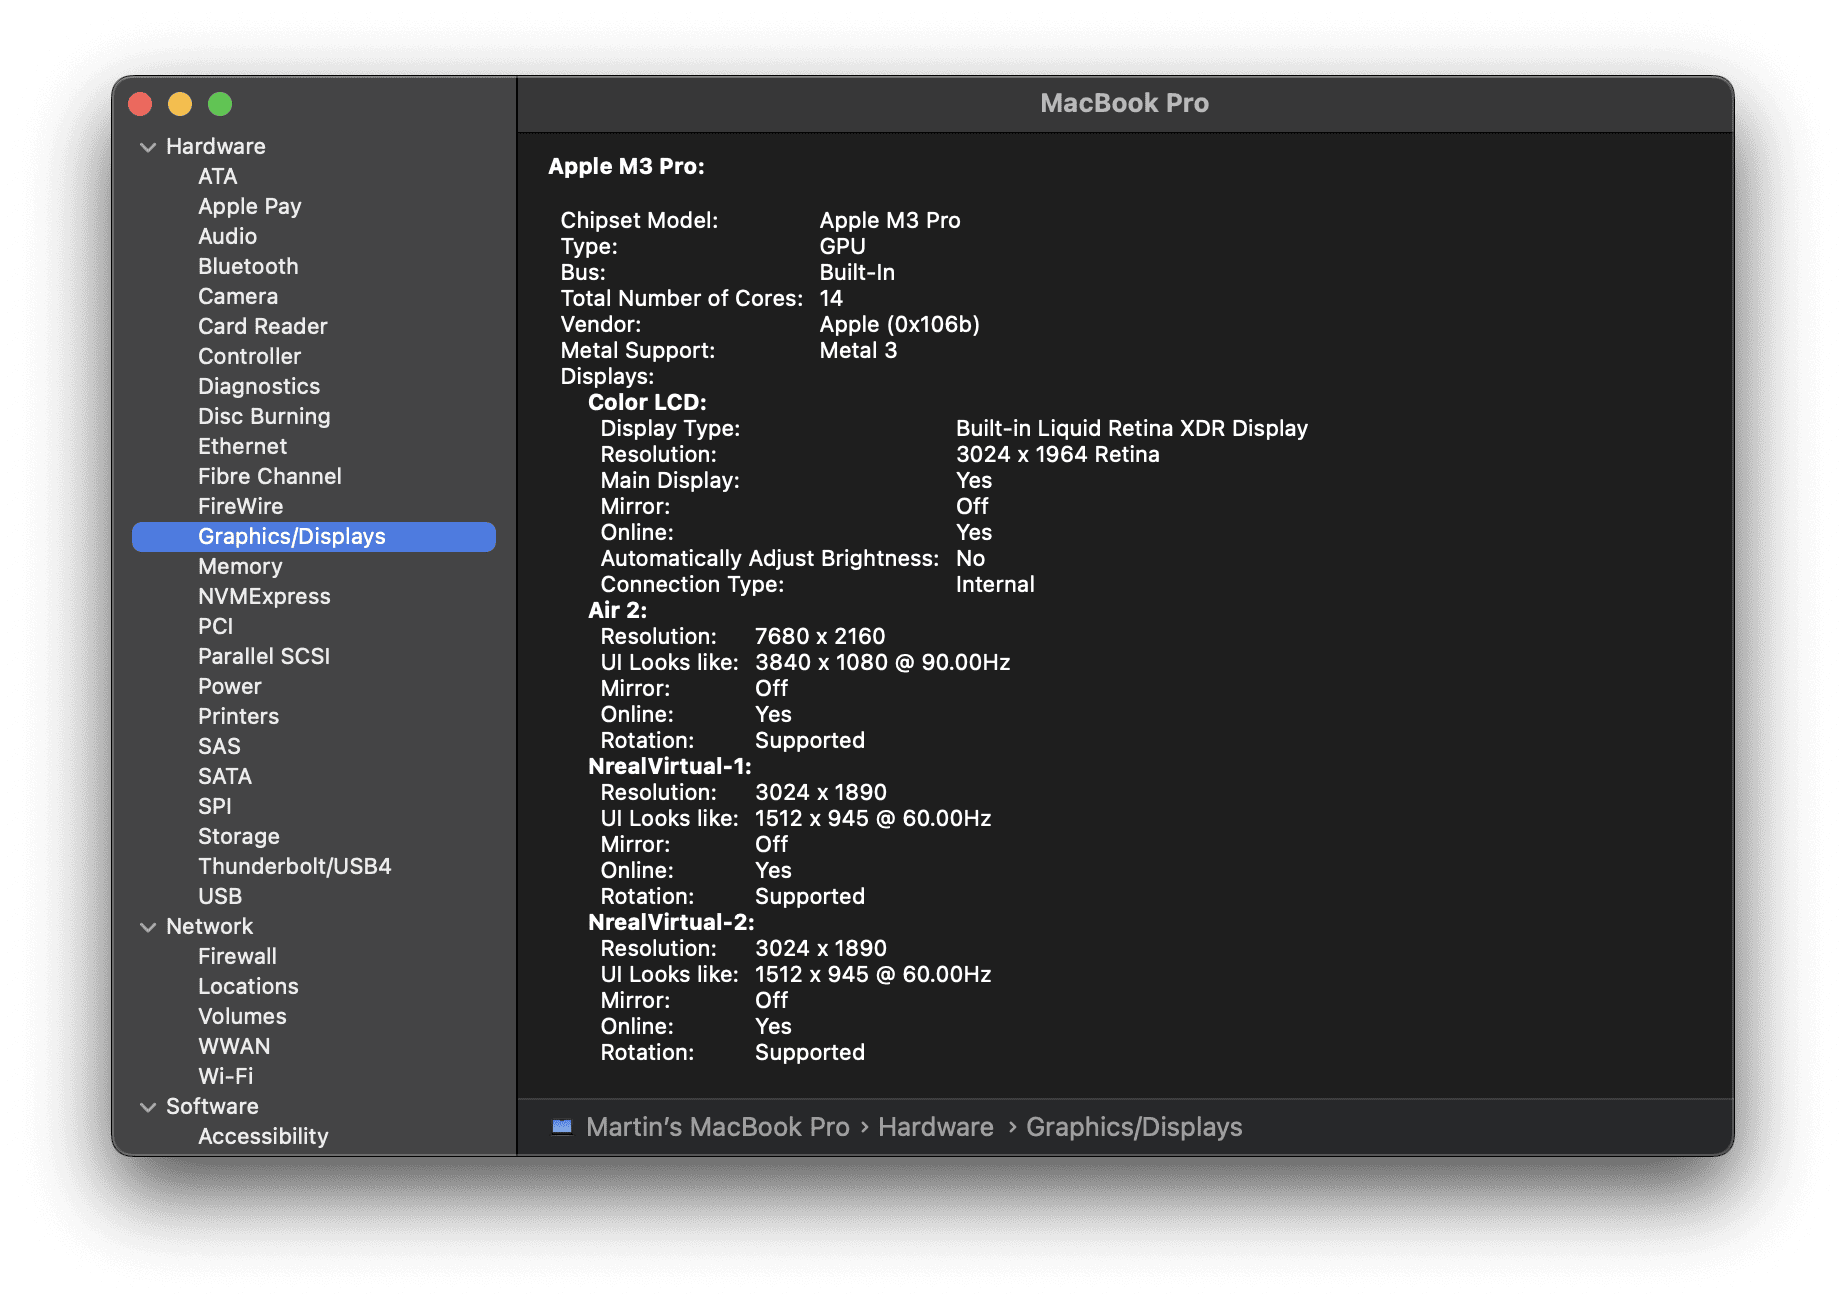
Task: Click Total Number of Cores value 14
Action: 831,298
